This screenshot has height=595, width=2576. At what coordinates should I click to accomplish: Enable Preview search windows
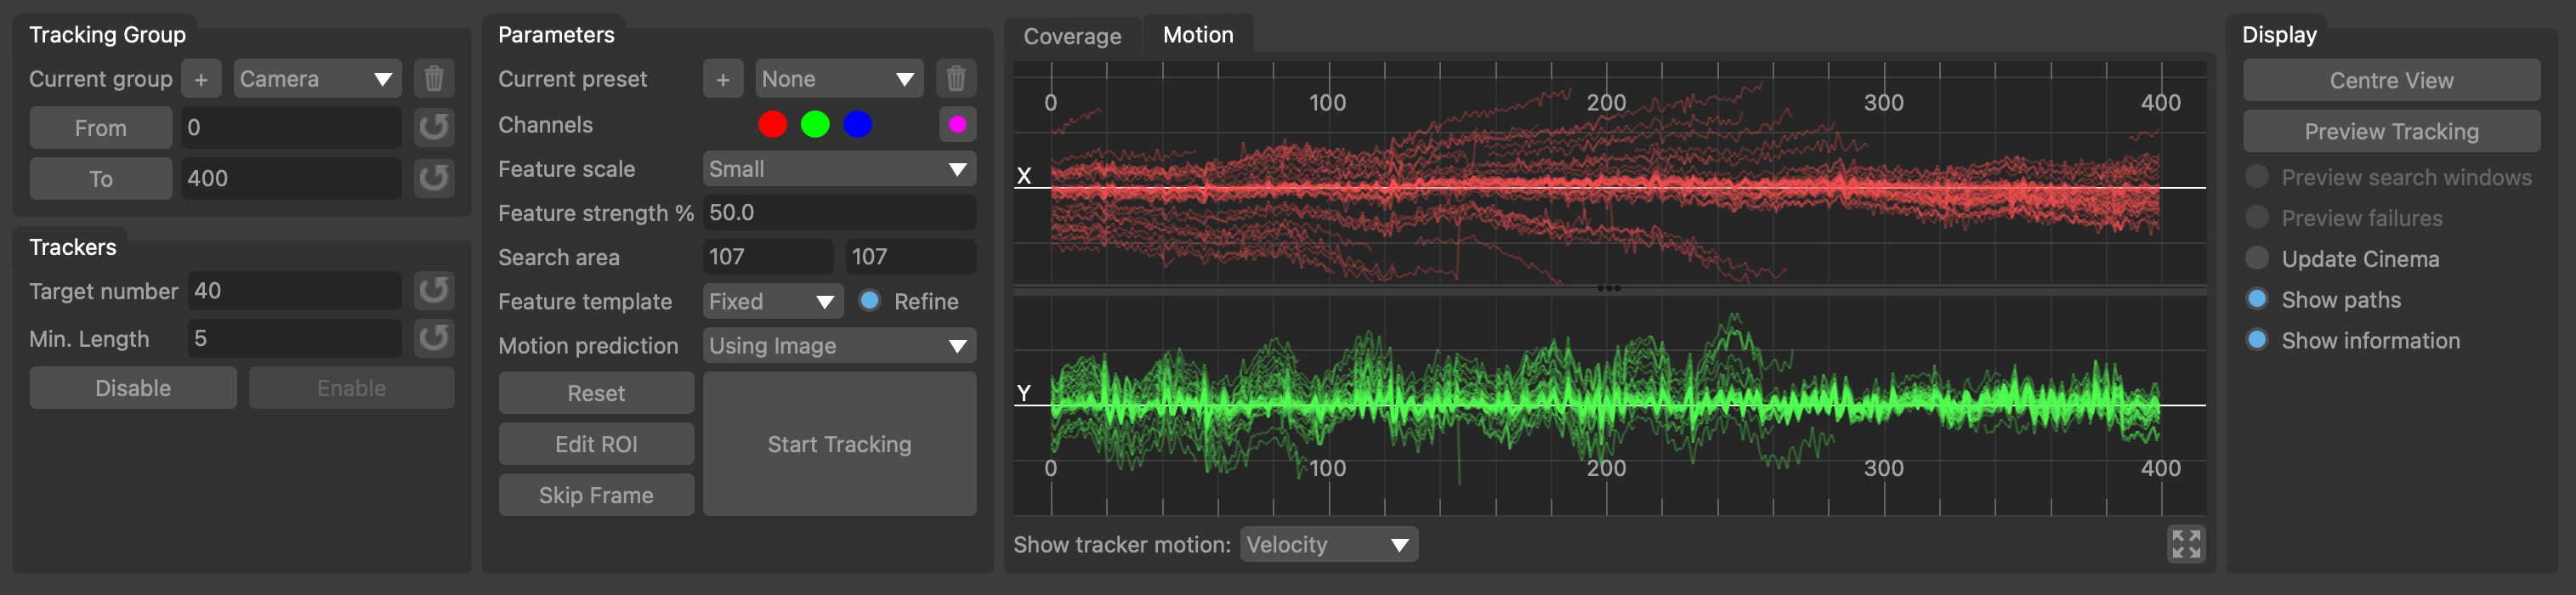click(2257, 177)
